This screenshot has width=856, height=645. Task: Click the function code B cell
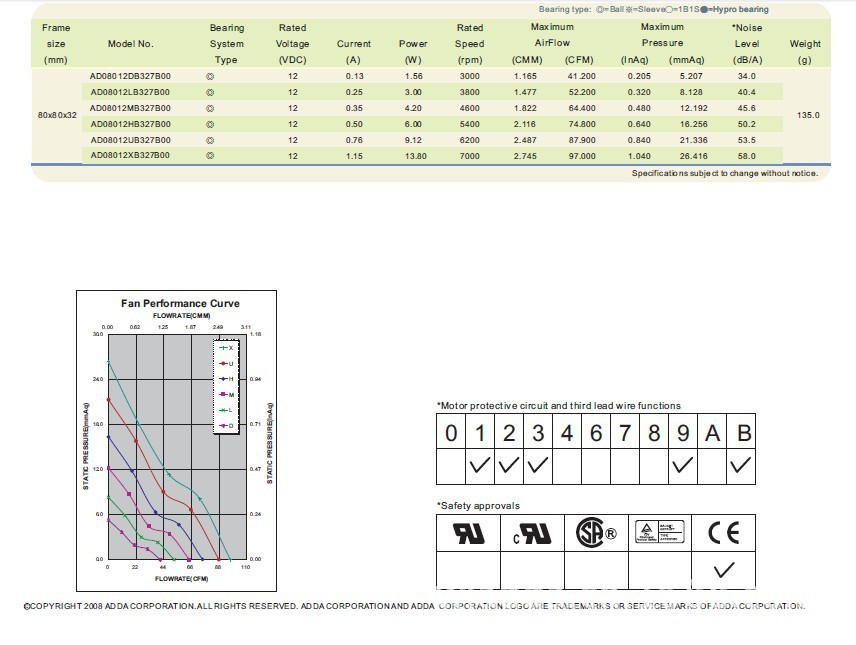tap(741, 433)
